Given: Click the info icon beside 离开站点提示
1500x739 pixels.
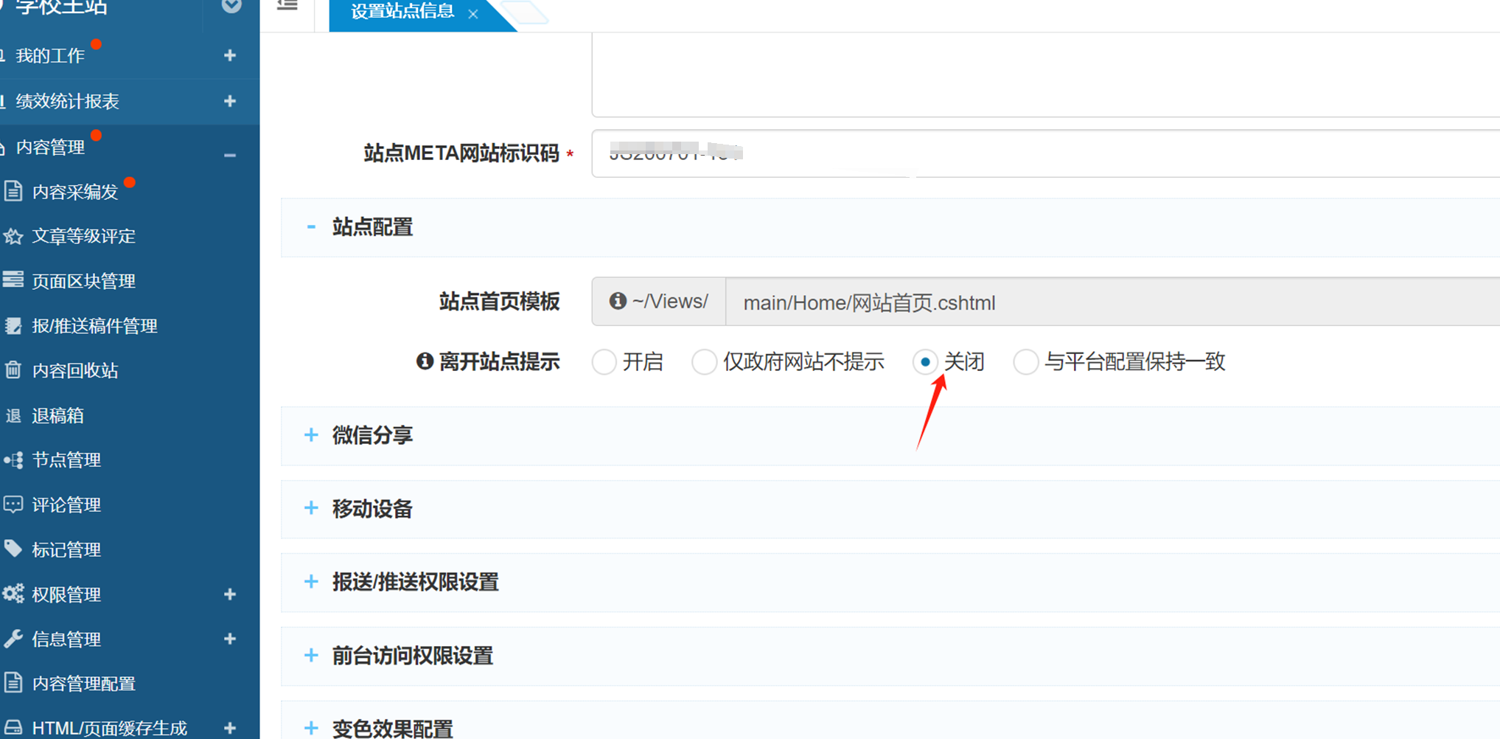Looking at the screenshot, I should click(x=425, y=362).
